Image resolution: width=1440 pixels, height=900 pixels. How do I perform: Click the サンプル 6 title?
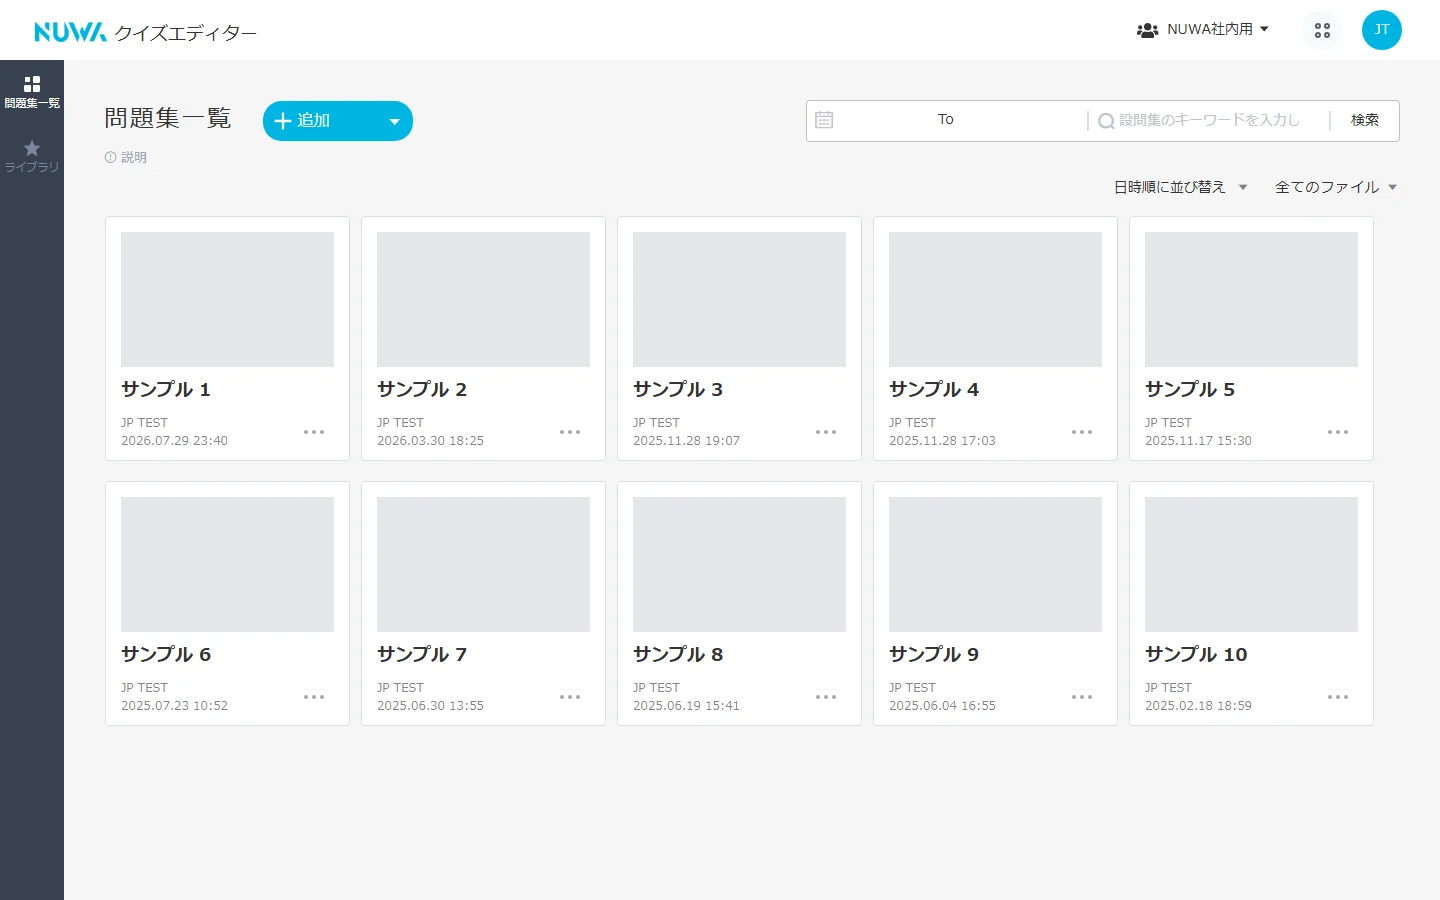tap(166, 654)
